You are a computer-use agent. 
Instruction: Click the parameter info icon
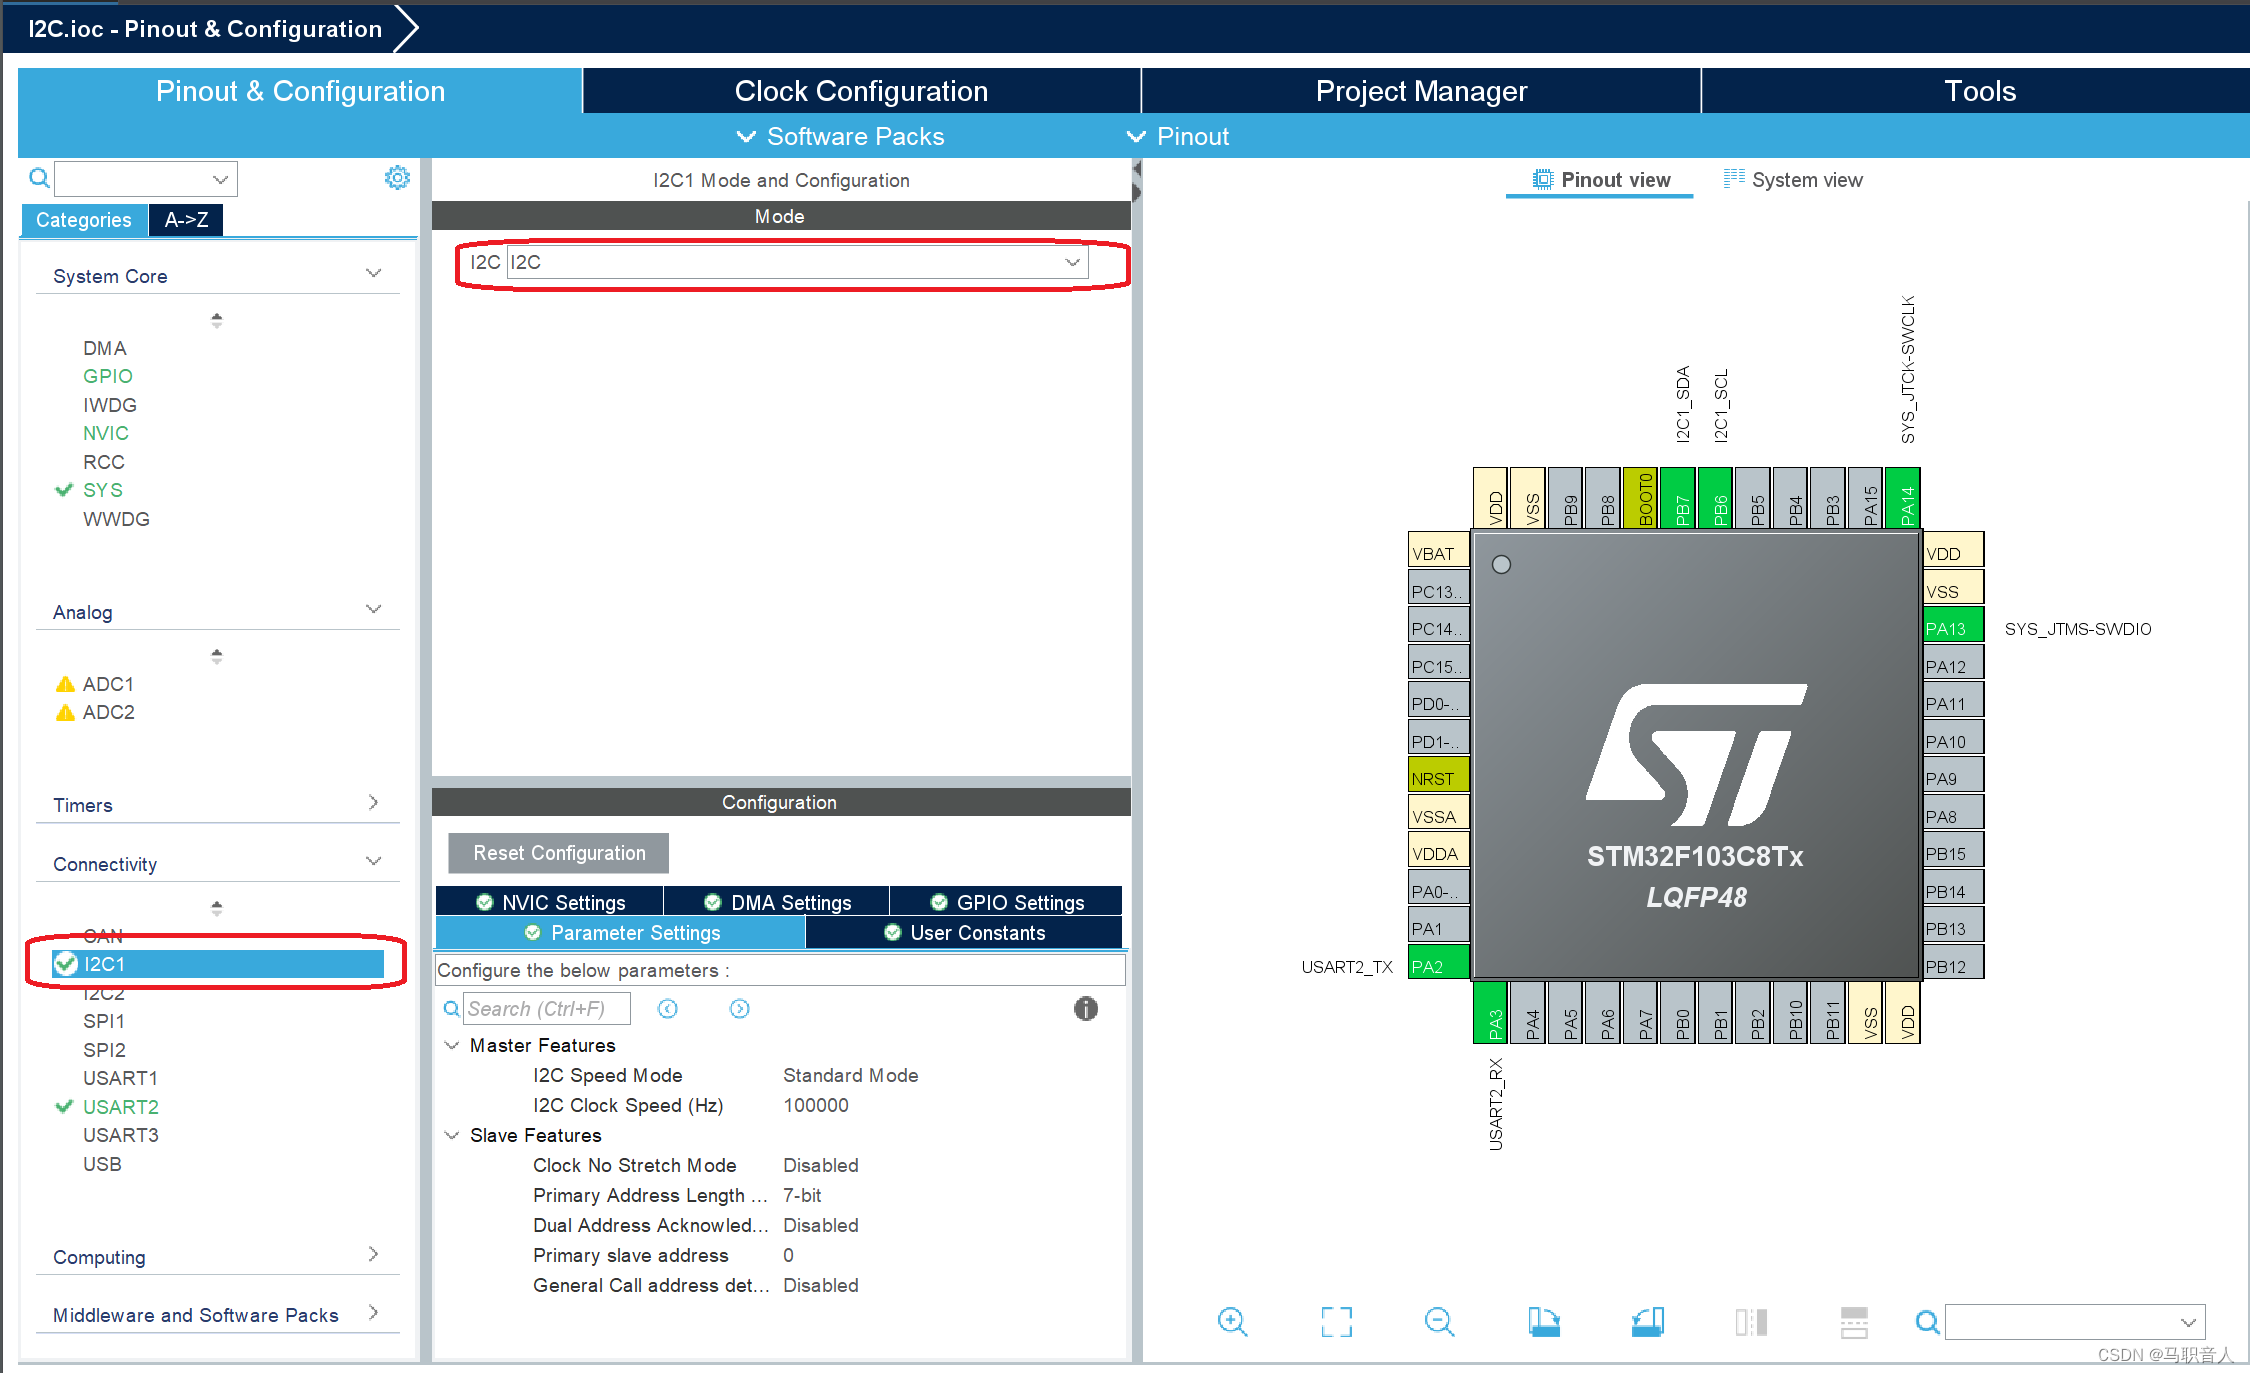[1086, 1008]
